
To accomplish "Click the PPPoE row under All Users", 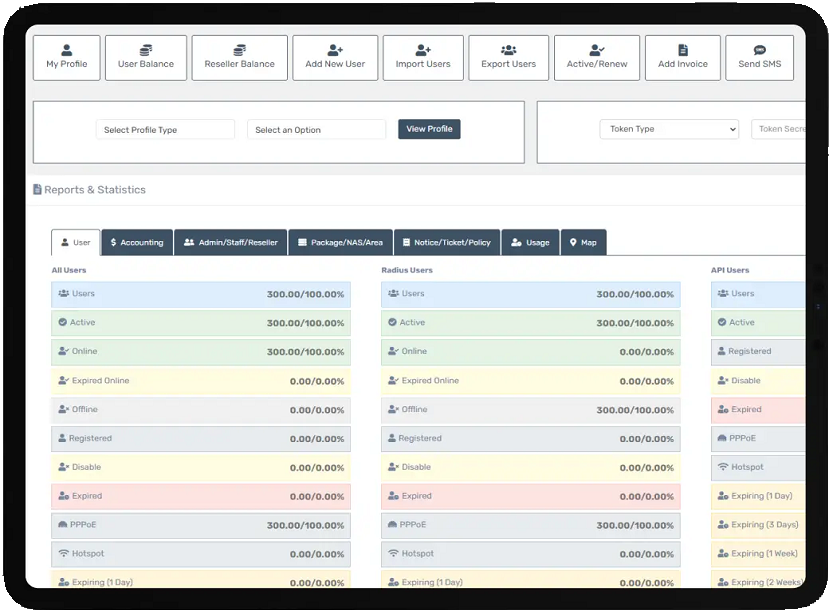I will pos(201,525).
